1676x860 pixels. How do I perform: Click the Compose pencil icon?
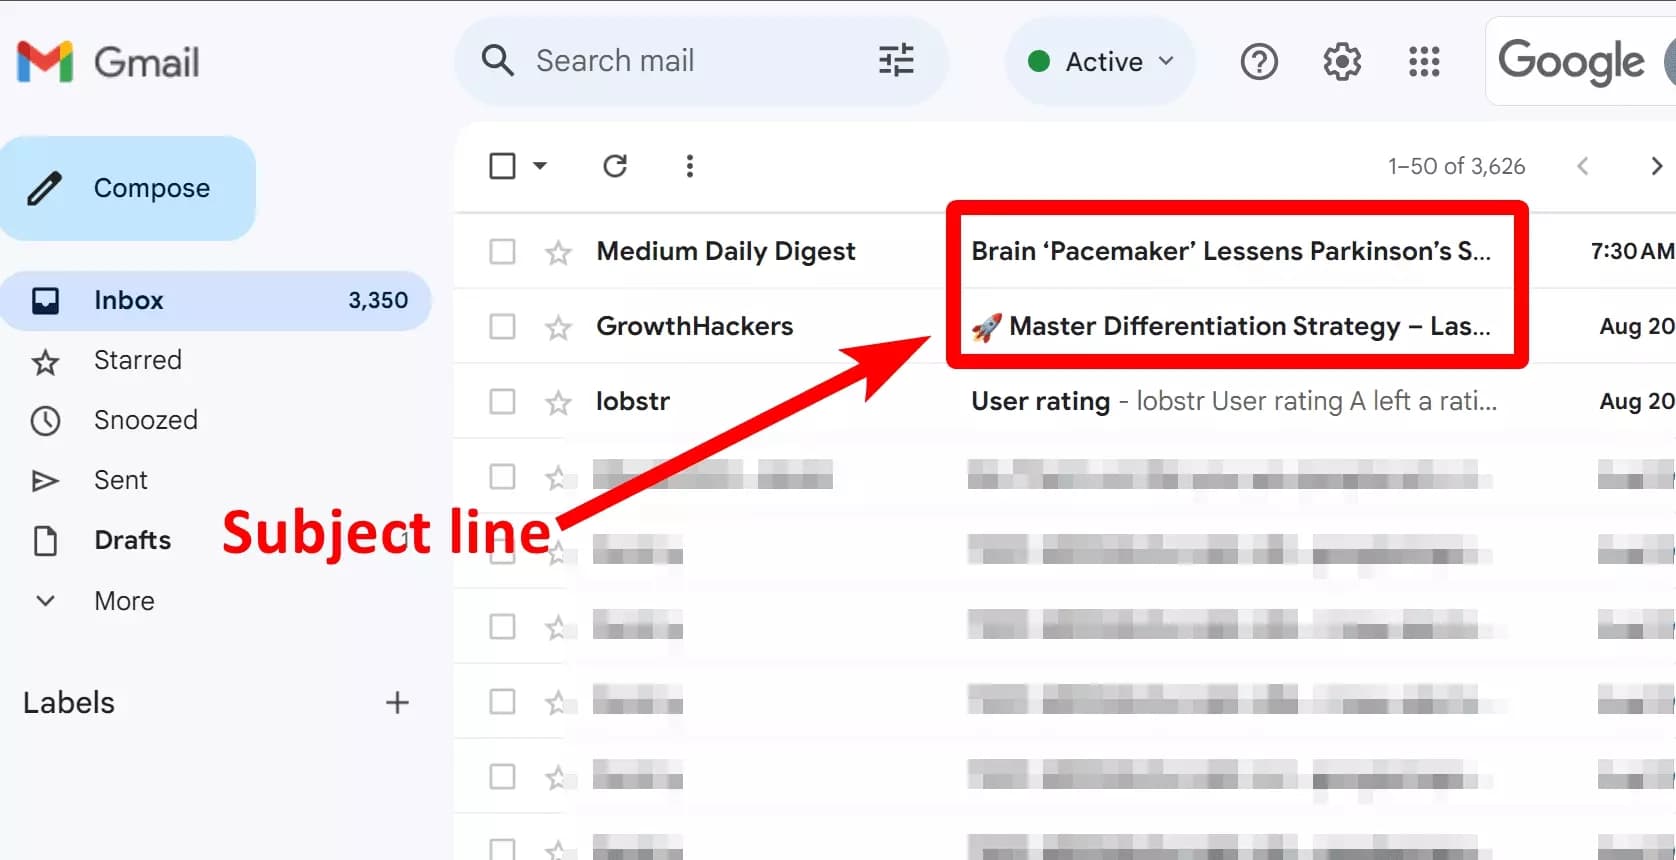(44, 188)
